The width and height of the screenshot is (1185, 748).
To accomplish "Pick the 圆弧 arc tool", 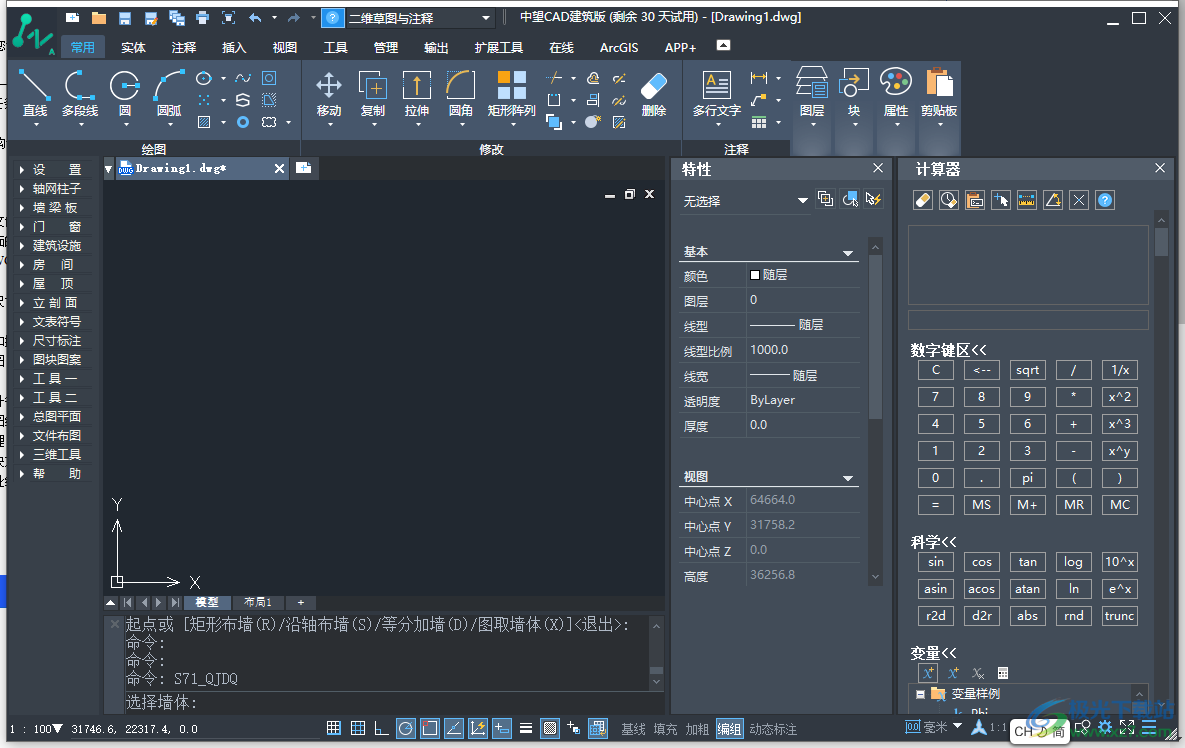I will [x=169, y=94].
